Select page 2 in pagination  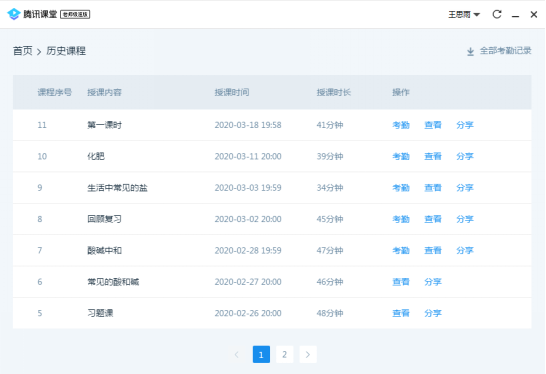click(284, 354)
